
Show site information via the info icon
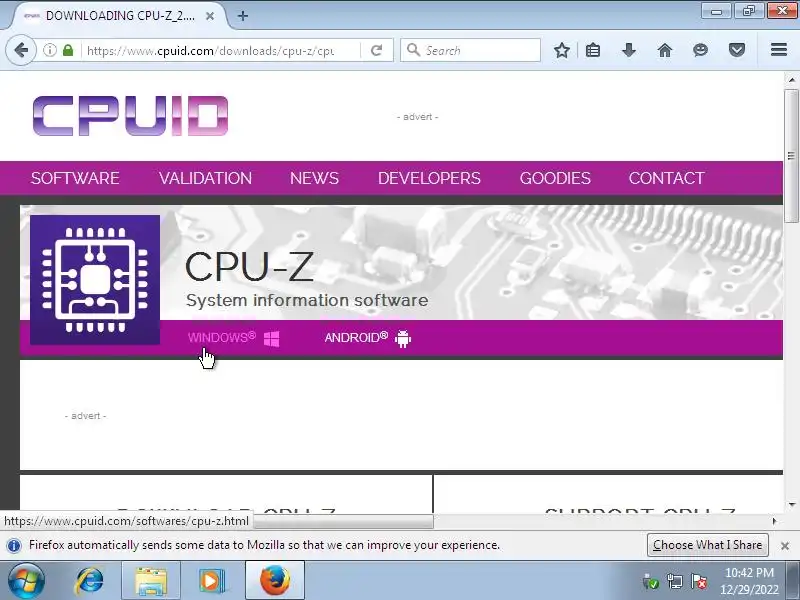click(x=49, y=50)
